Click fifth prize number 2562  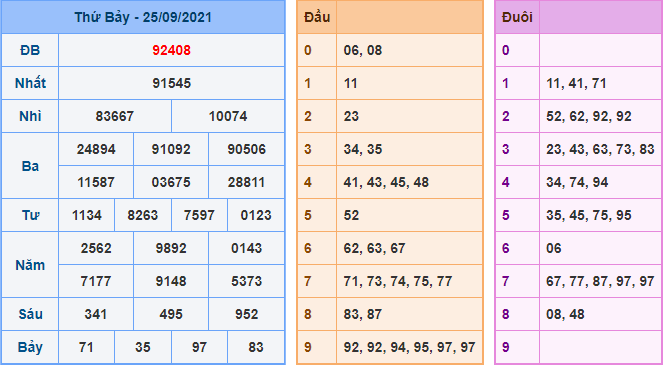(x=96, y=249)
